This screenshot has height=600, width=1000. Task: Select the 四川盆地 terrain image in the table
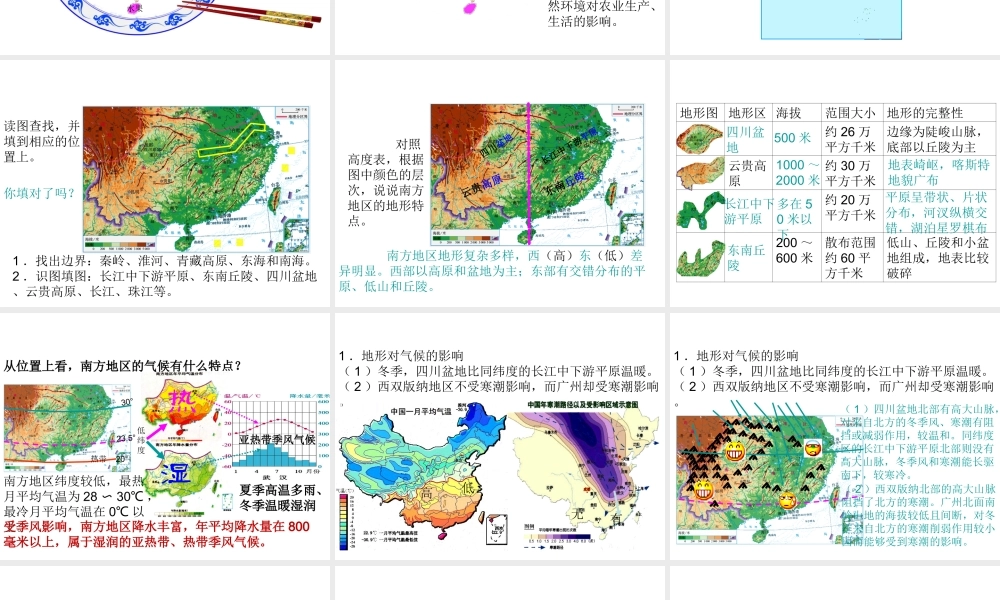click(x=700, y=138)
